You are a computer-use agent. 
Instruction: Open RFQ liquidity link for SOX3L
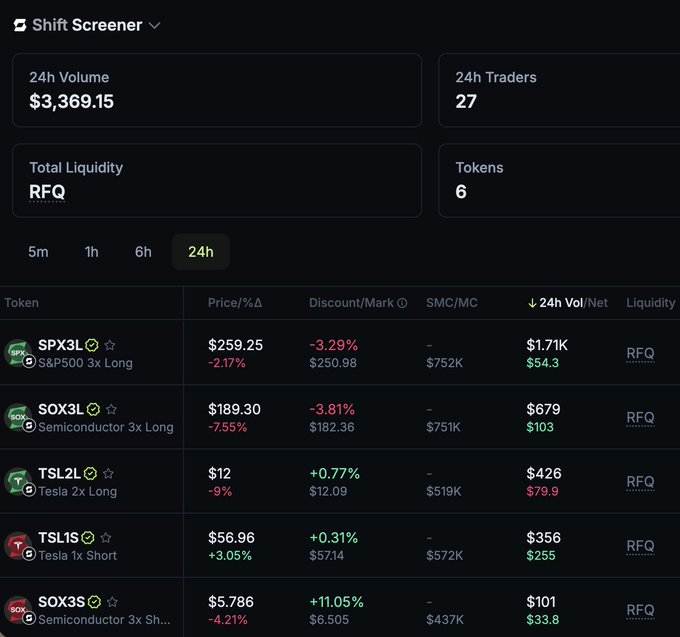pyautogui.click(x=640, y=418)
